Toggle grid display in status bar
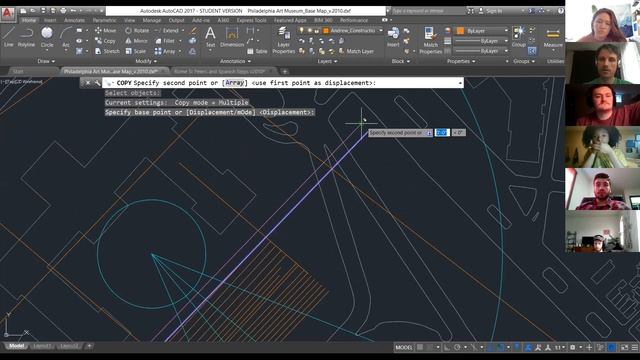 [420, 347]
